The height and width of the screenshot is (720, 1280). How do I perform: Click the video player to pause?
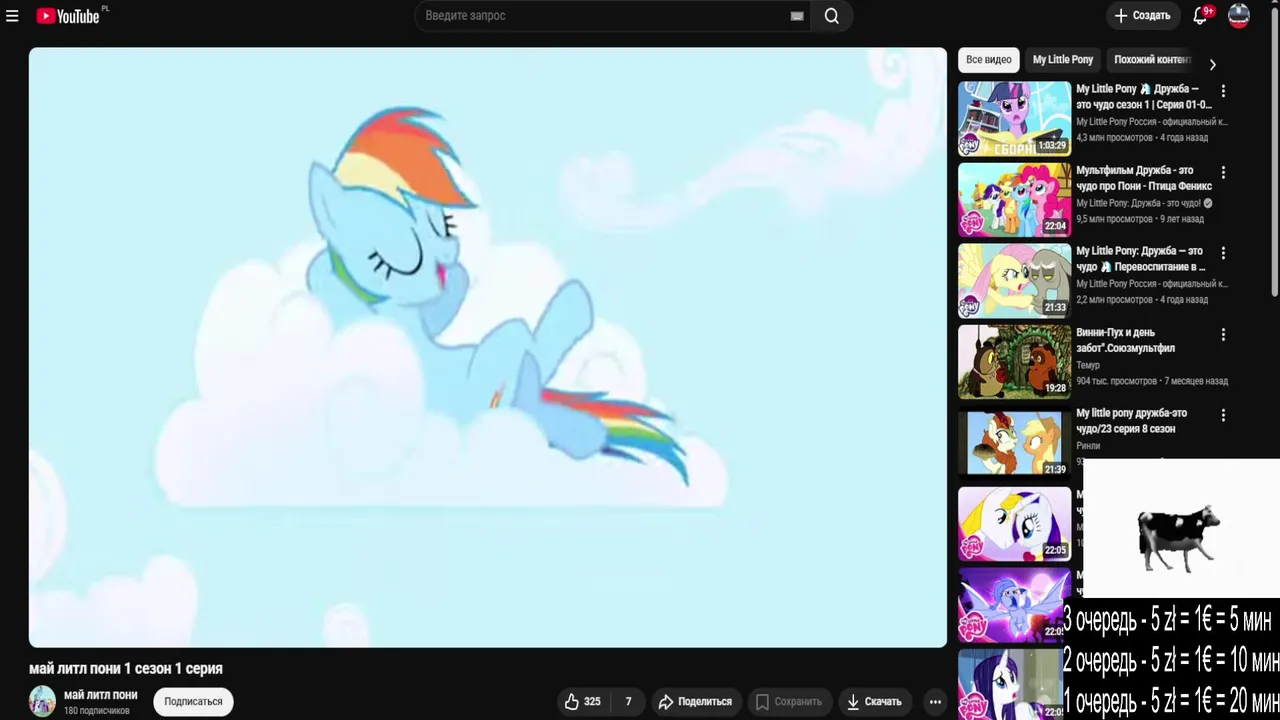click(x=488, y=347)
